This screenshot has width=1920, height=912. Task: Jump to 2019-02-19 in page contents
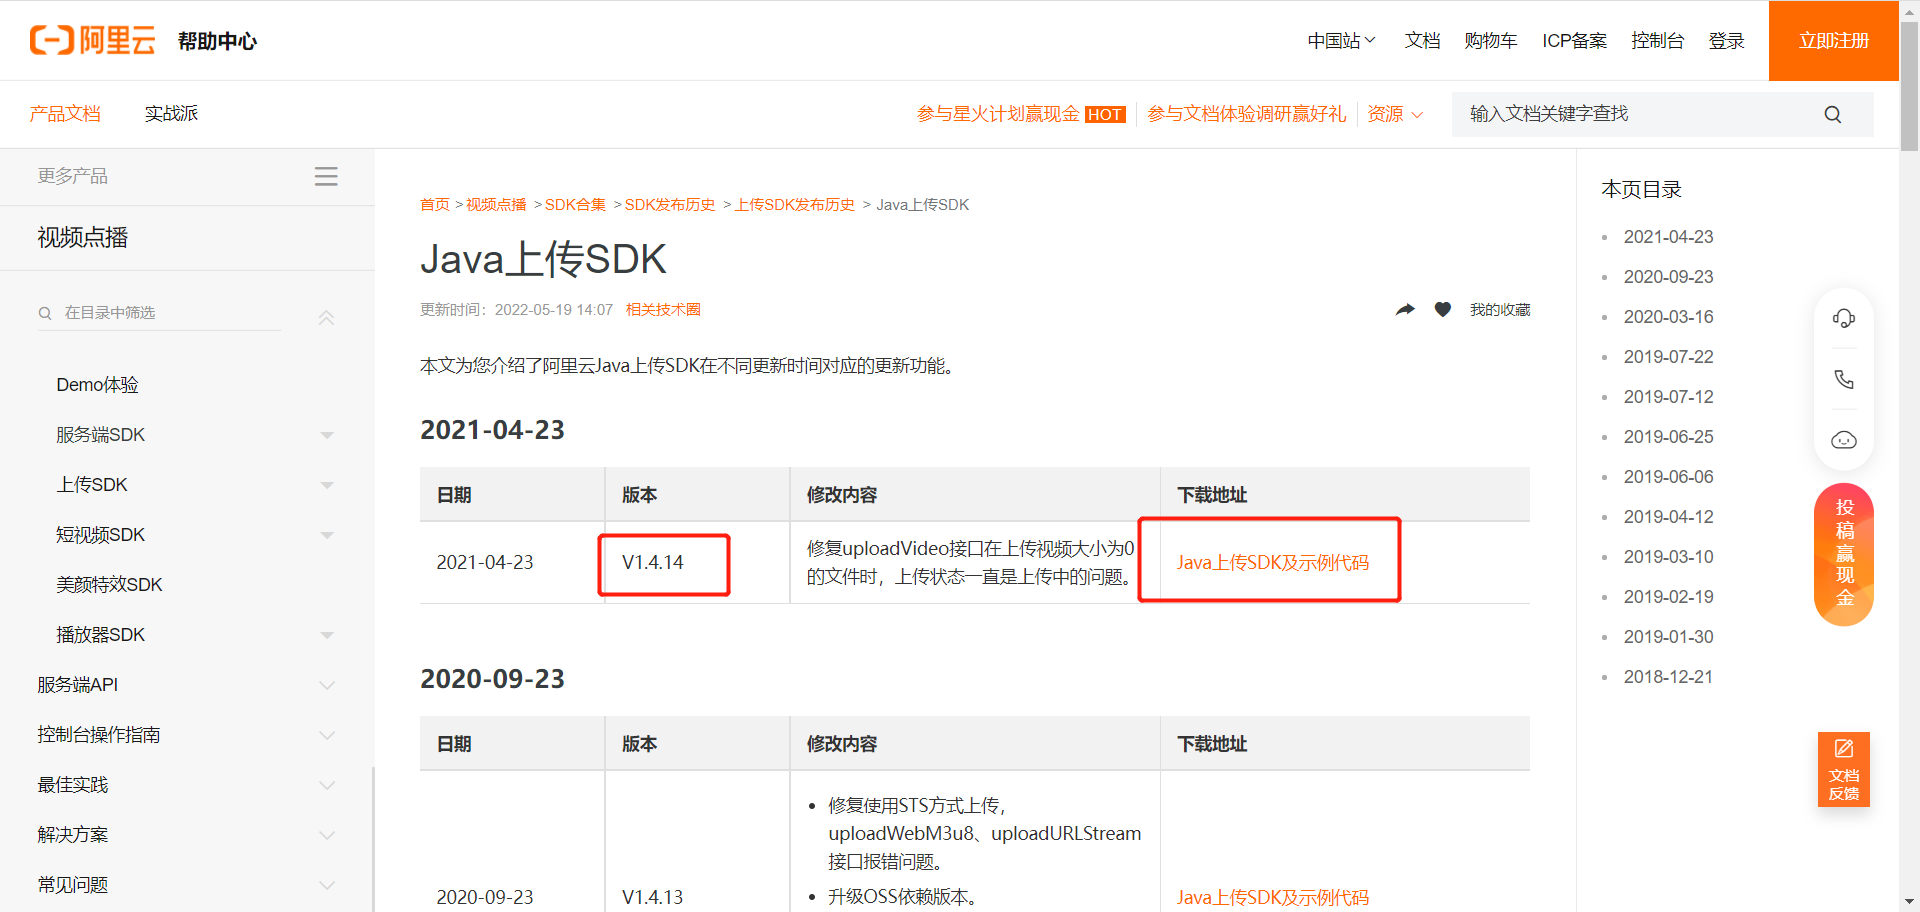(x=1668, y=597)
